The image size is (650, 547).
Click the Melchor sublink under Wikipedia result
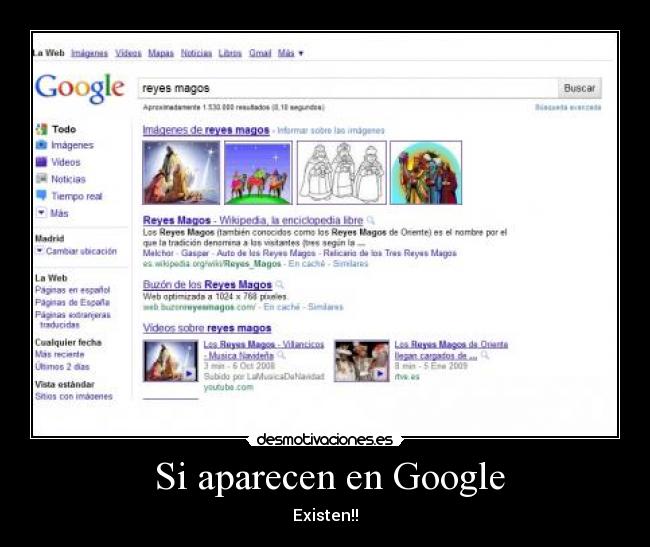click(158, 253)
